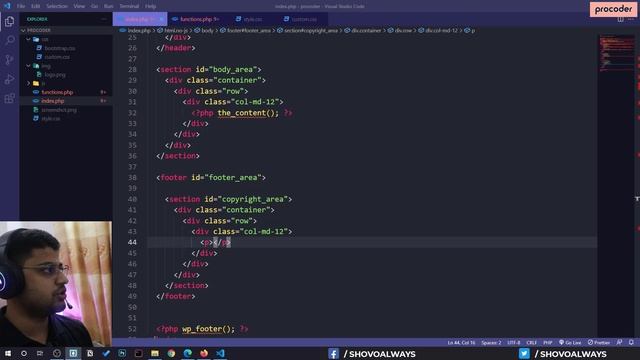Click the VS Code logo in the title bar
The image size is (640, 360).
coord(7,6)
